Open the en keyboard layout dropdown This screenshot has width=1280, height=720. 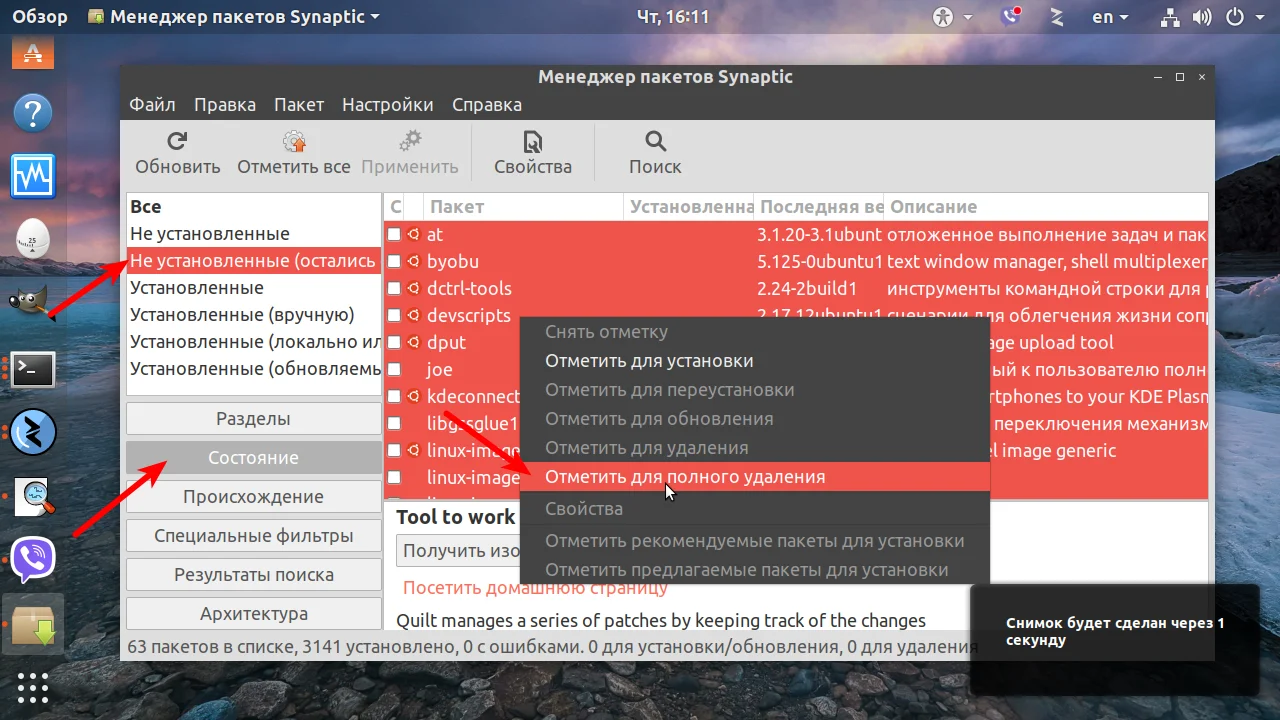coord(1109,17)
